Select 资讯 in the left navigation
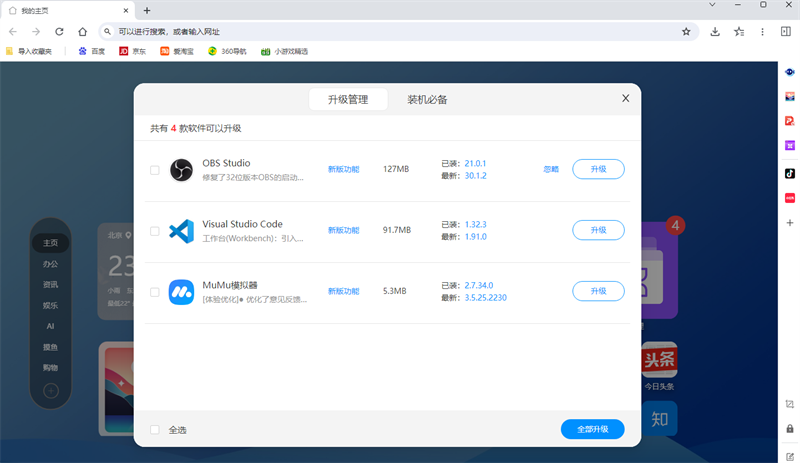This screenshot has width=800, height=463. 51,284
